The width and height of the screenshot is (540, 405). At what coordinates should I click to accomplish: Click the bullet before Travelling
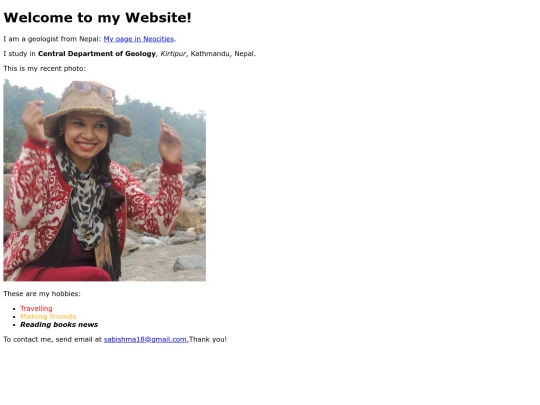pyautogui.click(x=14, y=309)
